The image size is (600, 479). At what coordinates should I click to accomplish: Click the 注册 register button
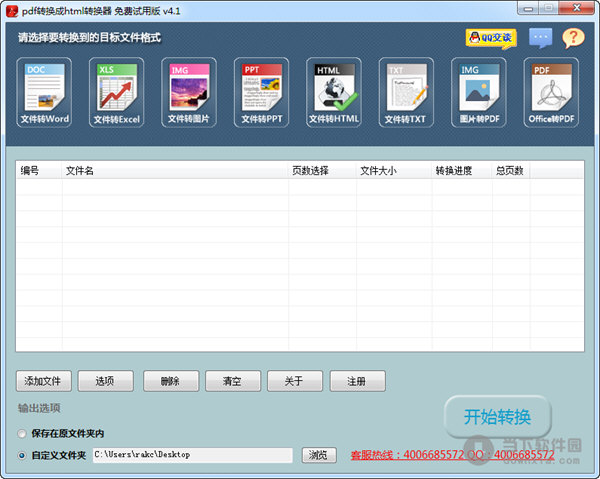tap(357, 381)
